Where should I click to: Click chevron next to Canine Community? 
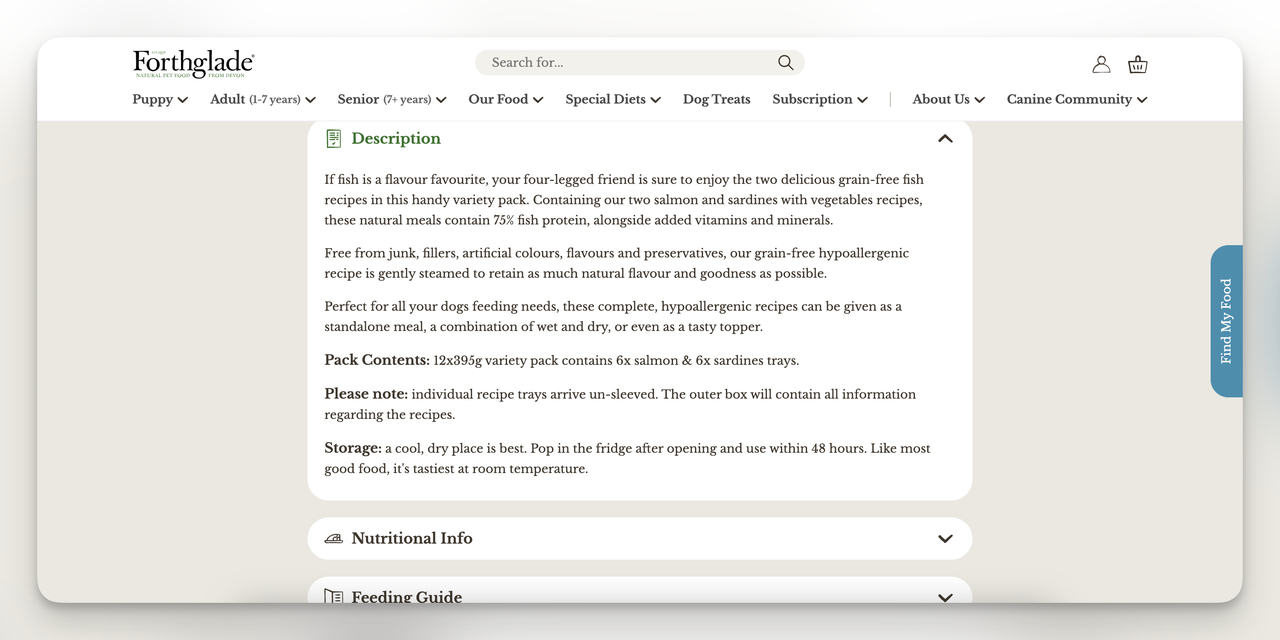click(x=1142, y=100)
